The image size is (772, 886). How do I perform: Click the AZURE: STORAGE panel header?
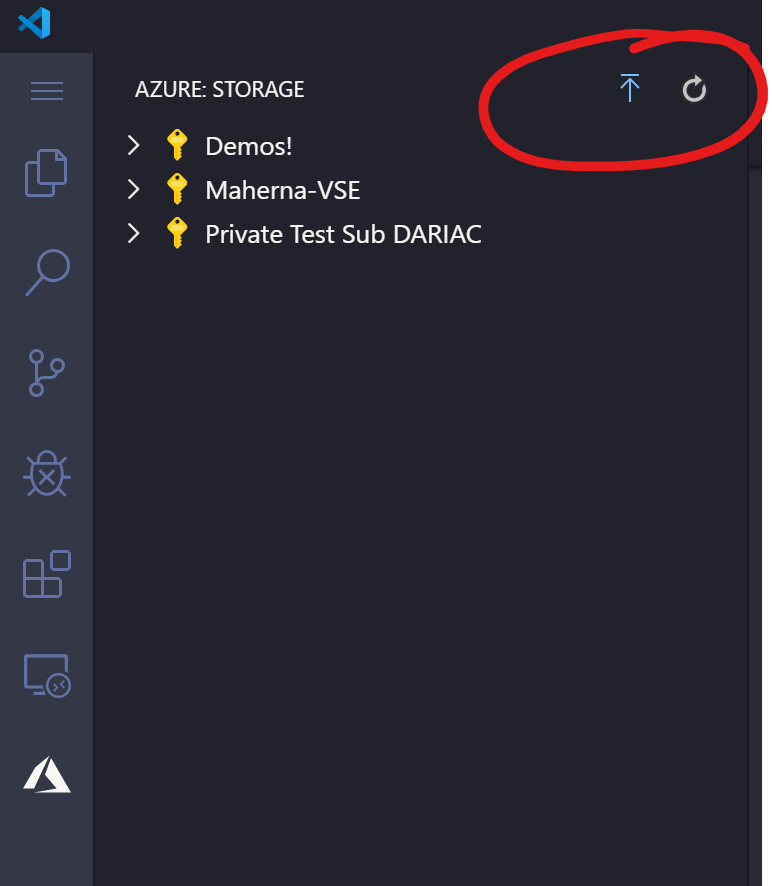coord(219,89)
